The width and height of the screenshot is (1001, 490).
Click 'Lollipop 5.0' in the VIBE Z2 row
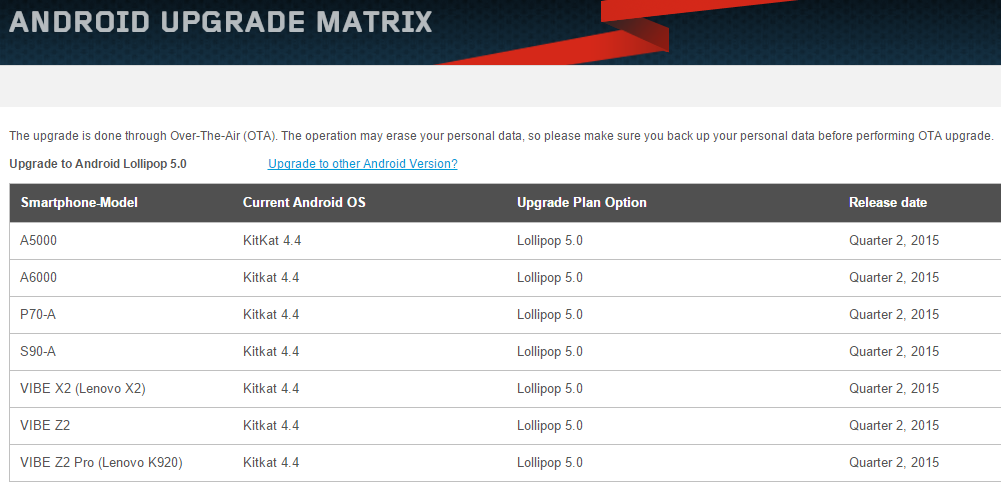[x=550, y=426]
